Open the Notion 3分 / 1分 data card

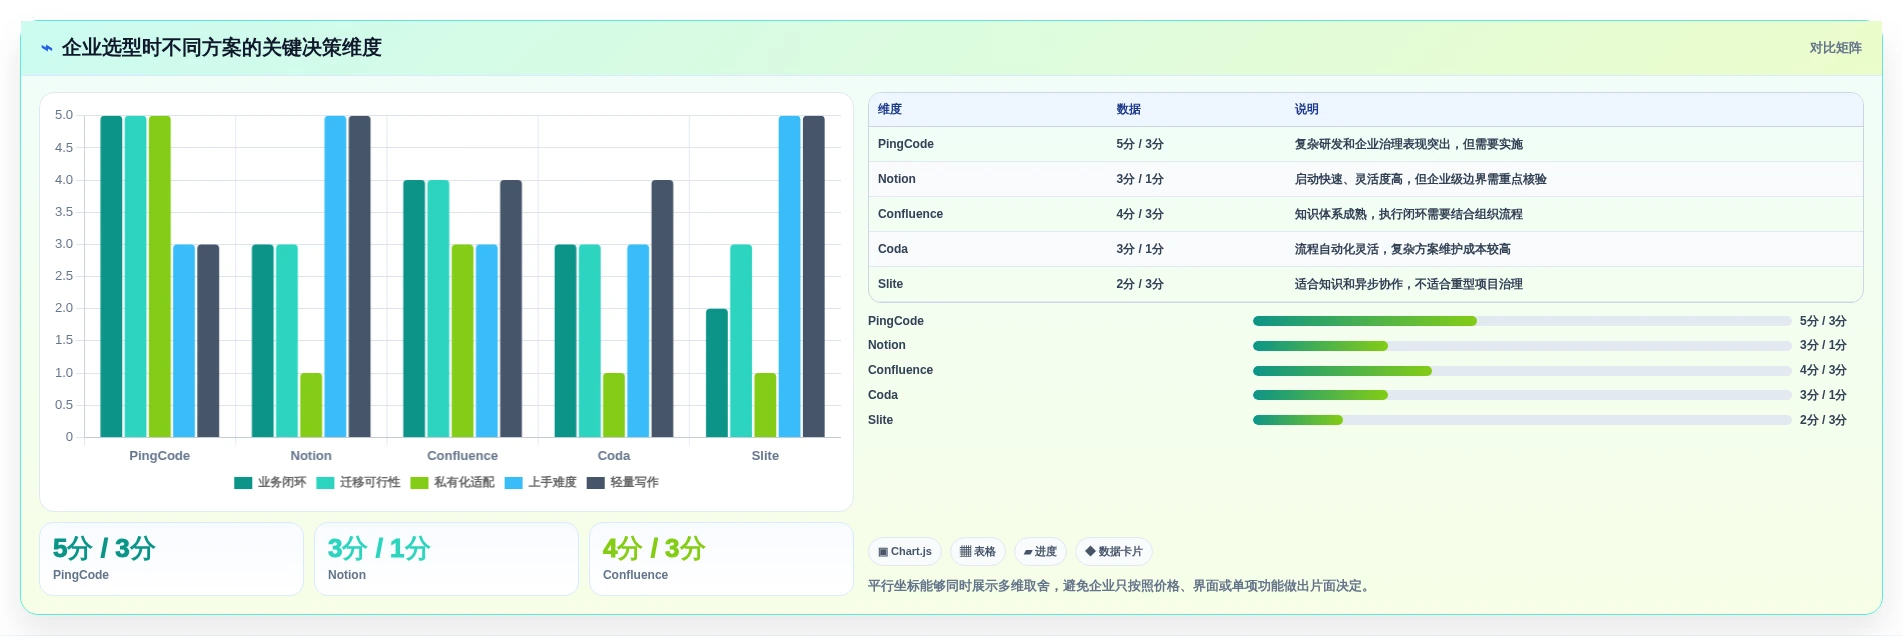pos(446,559)
